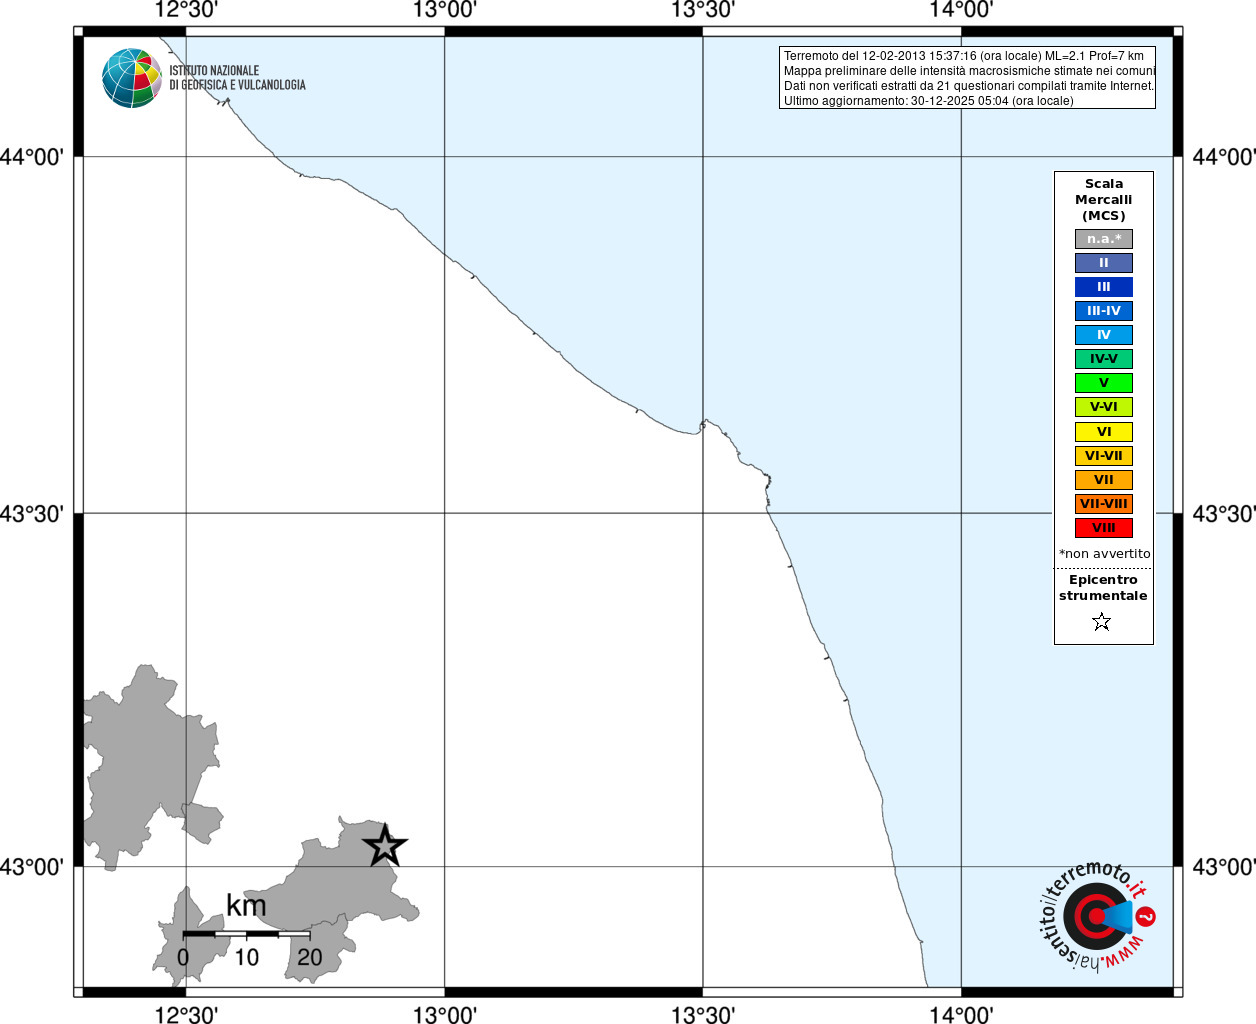Click the 'km' scale bar label
Image resolution: width=1256 pixels, height=1024 pixels.
(246, 905)
